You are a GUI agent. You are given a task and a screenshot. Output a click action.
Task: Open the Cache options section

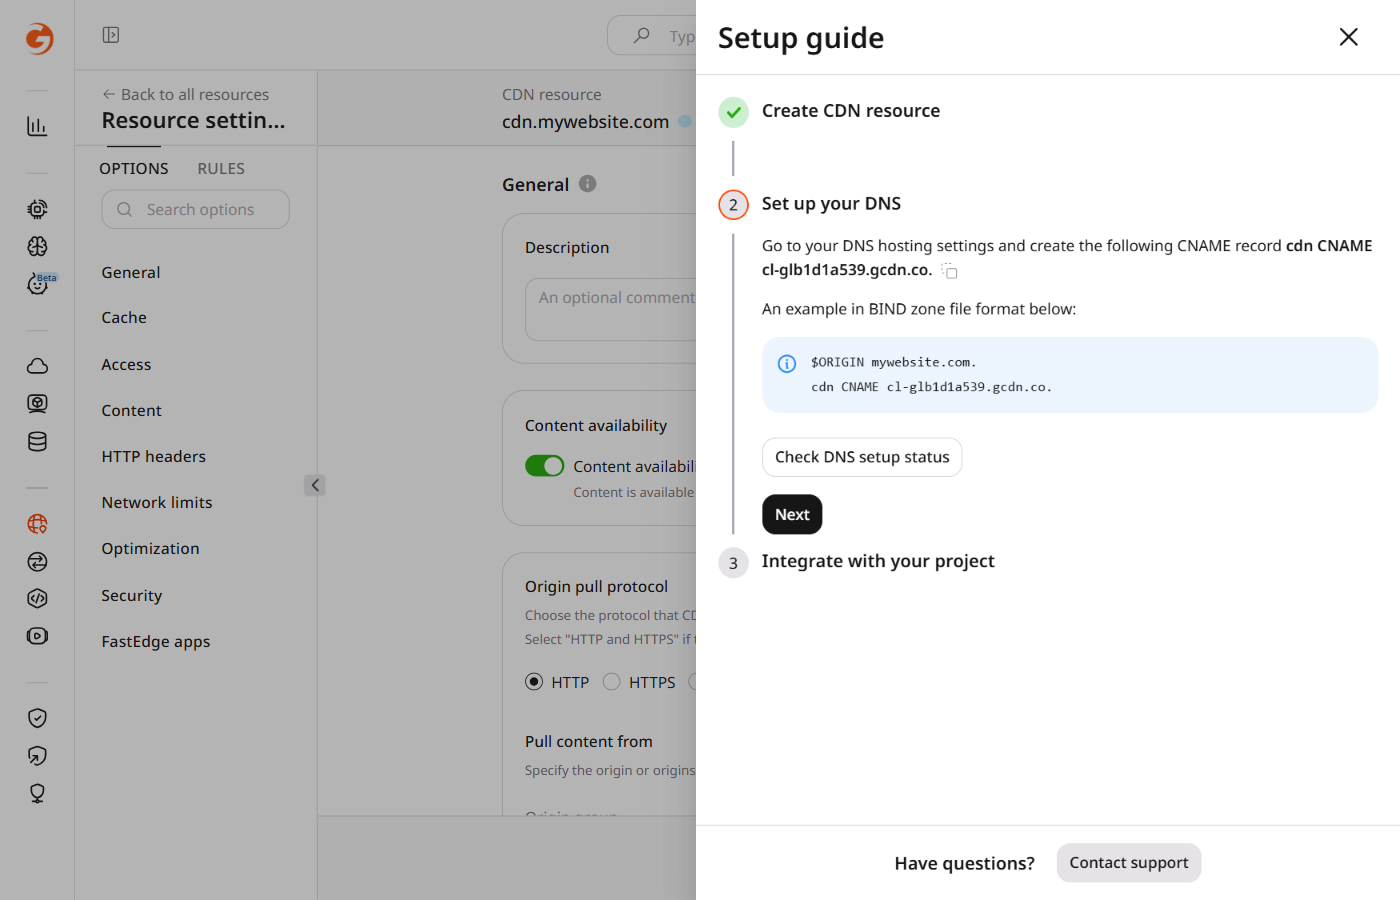click(124, 318)
